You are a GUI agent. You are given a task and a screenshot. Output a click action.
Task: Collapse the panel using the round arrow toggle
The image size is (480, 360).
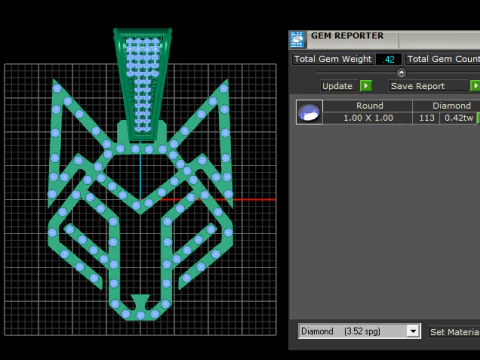coord(401,72)
